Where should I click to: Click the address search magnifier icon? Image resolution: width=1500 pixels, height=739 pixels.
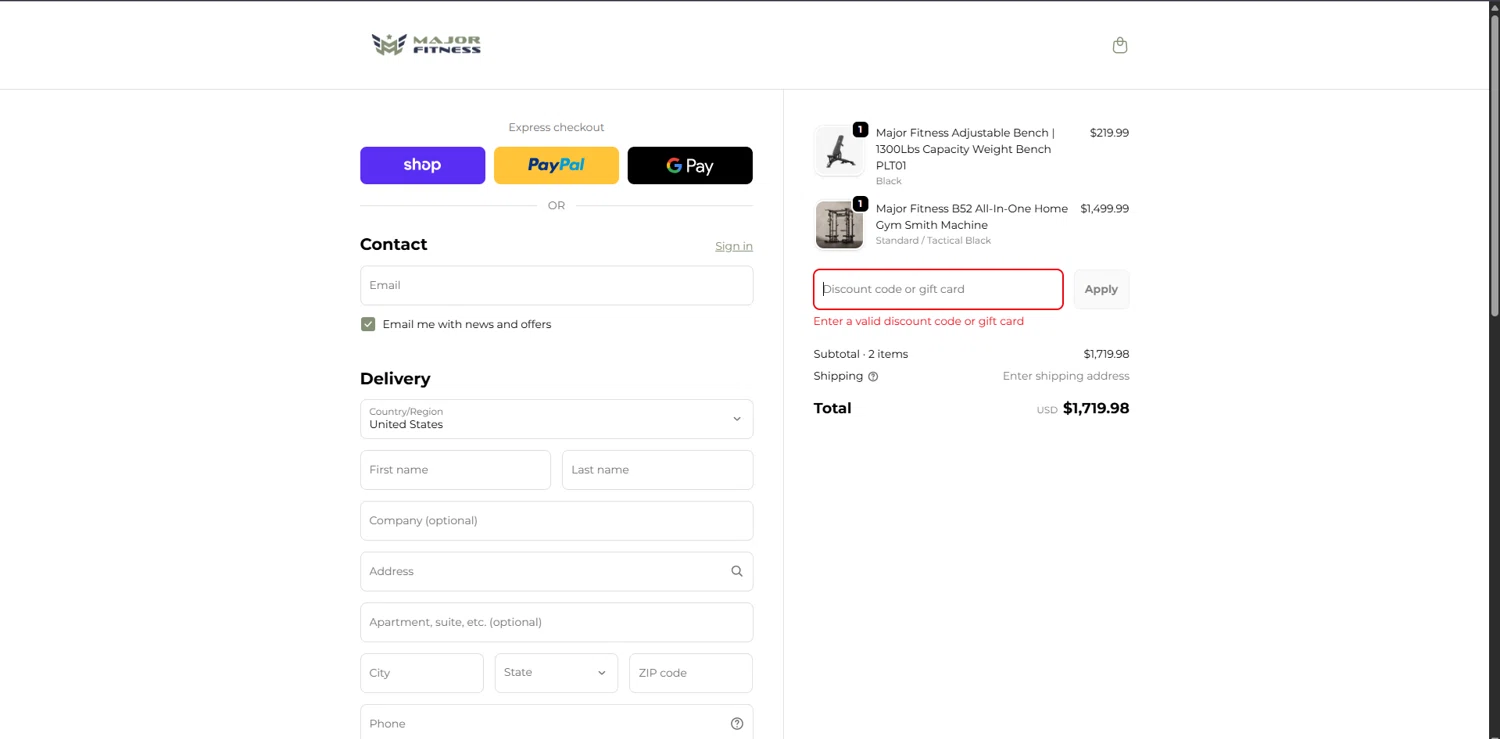tap(737, 571)
